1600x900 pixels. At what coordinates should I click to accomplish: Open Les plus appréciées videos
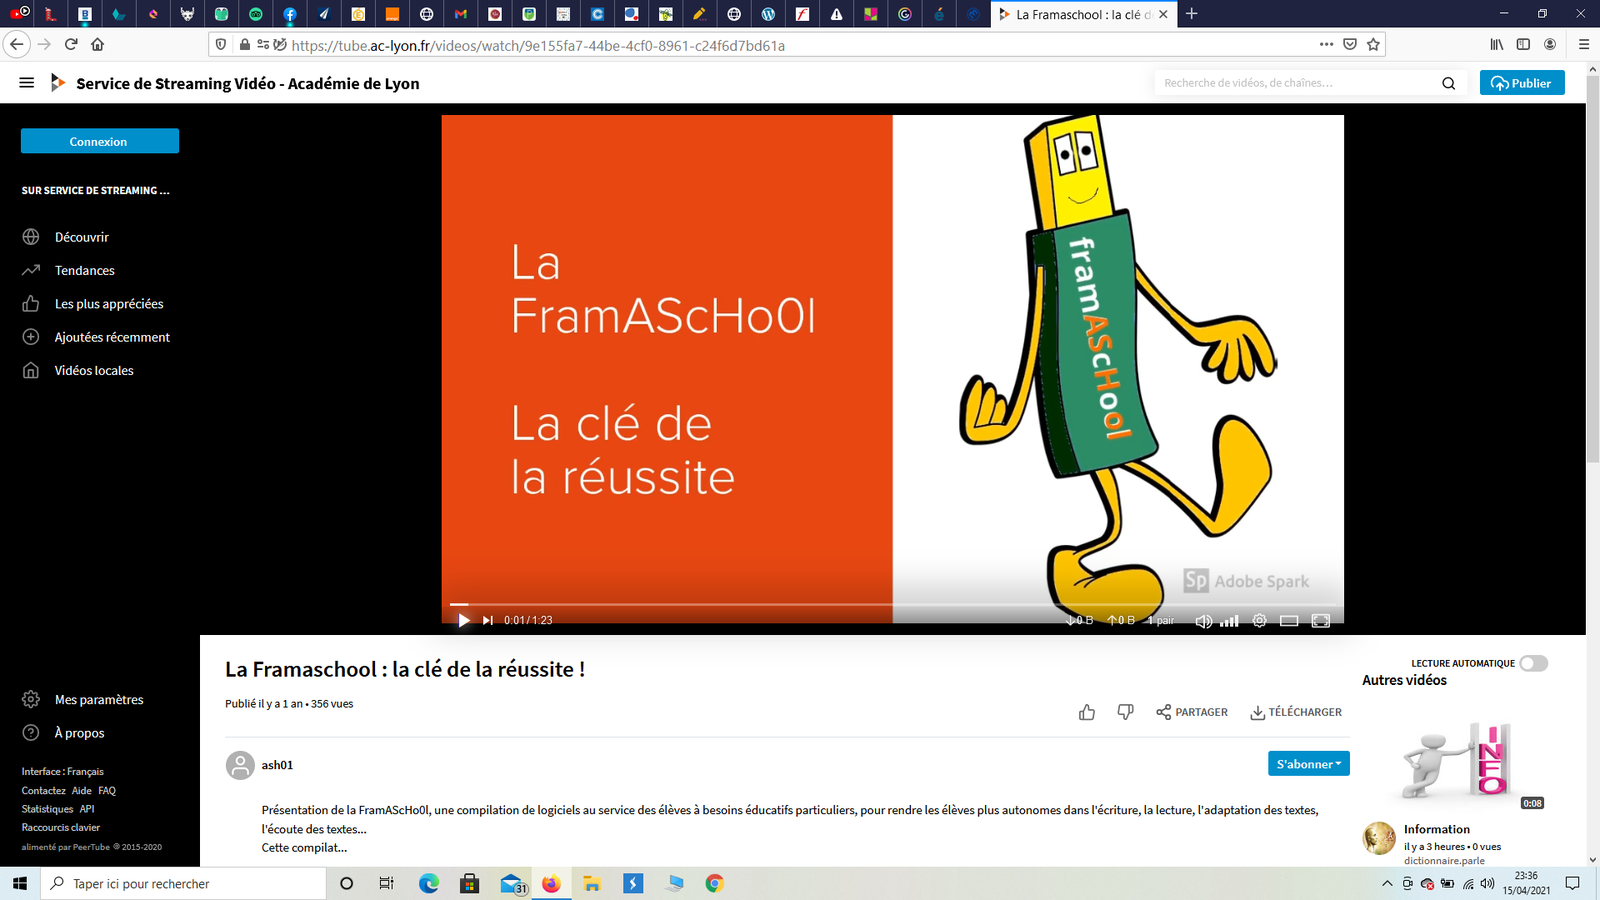point(109,303)
